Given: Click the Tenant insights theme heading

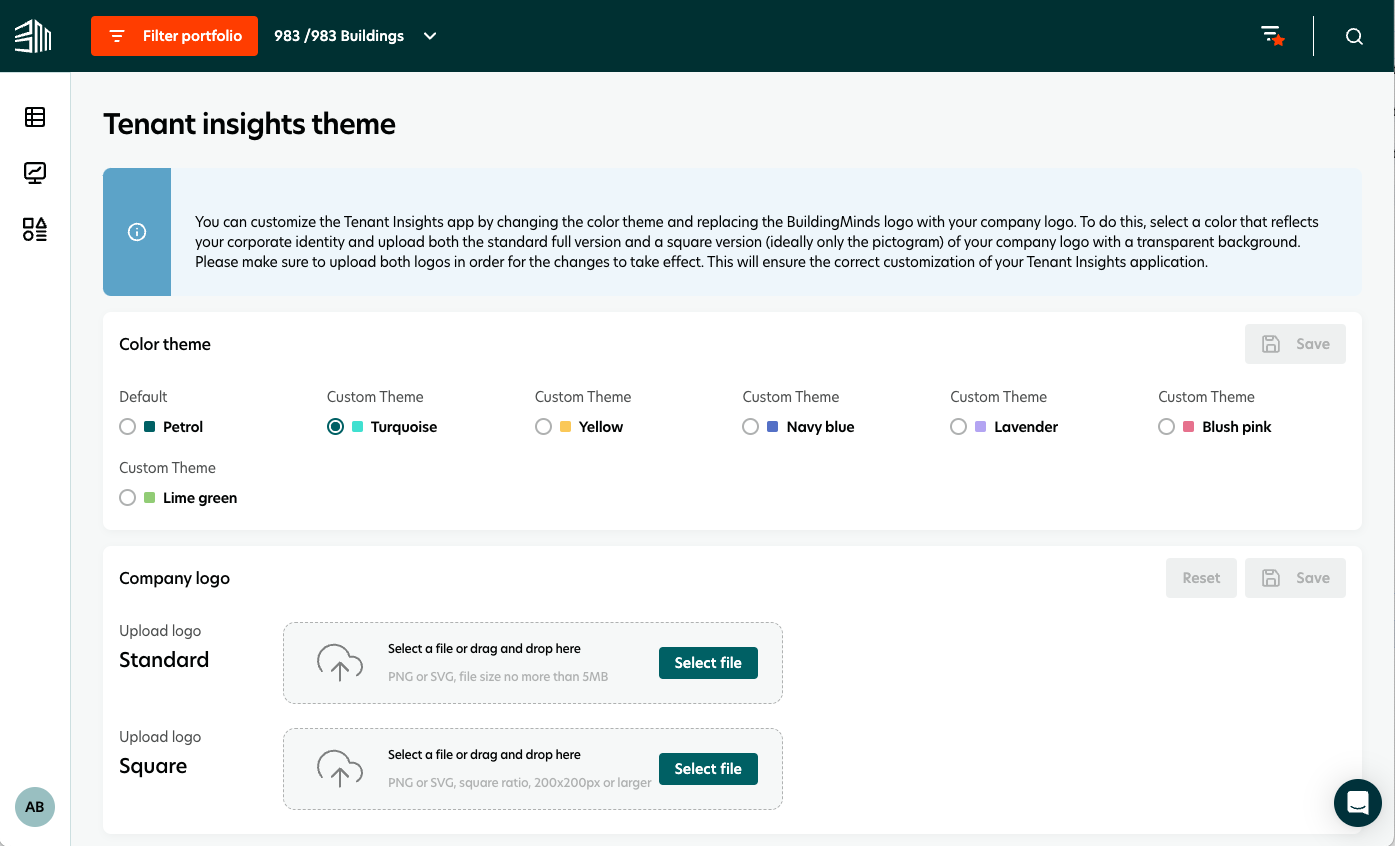Looking at the screenshot, I should [250, 124].
